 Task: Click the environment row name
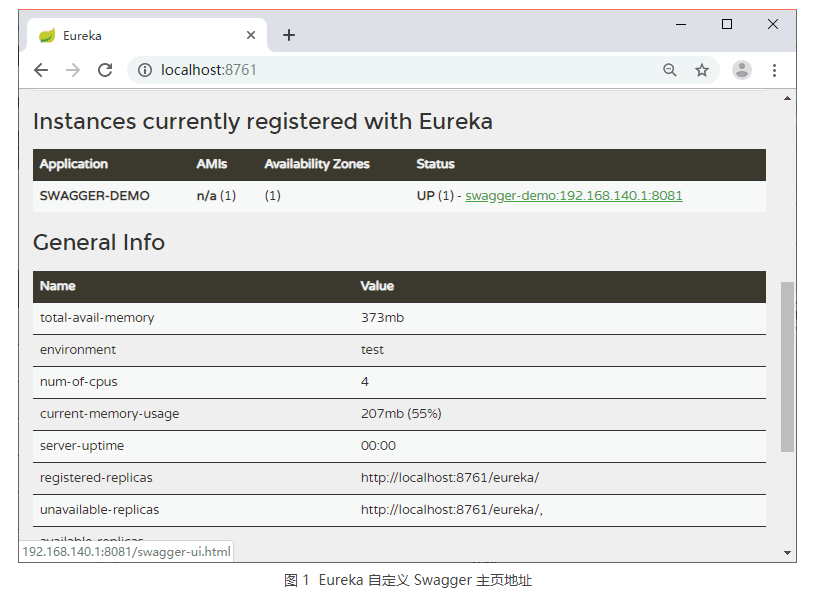(x=78, y=349)
